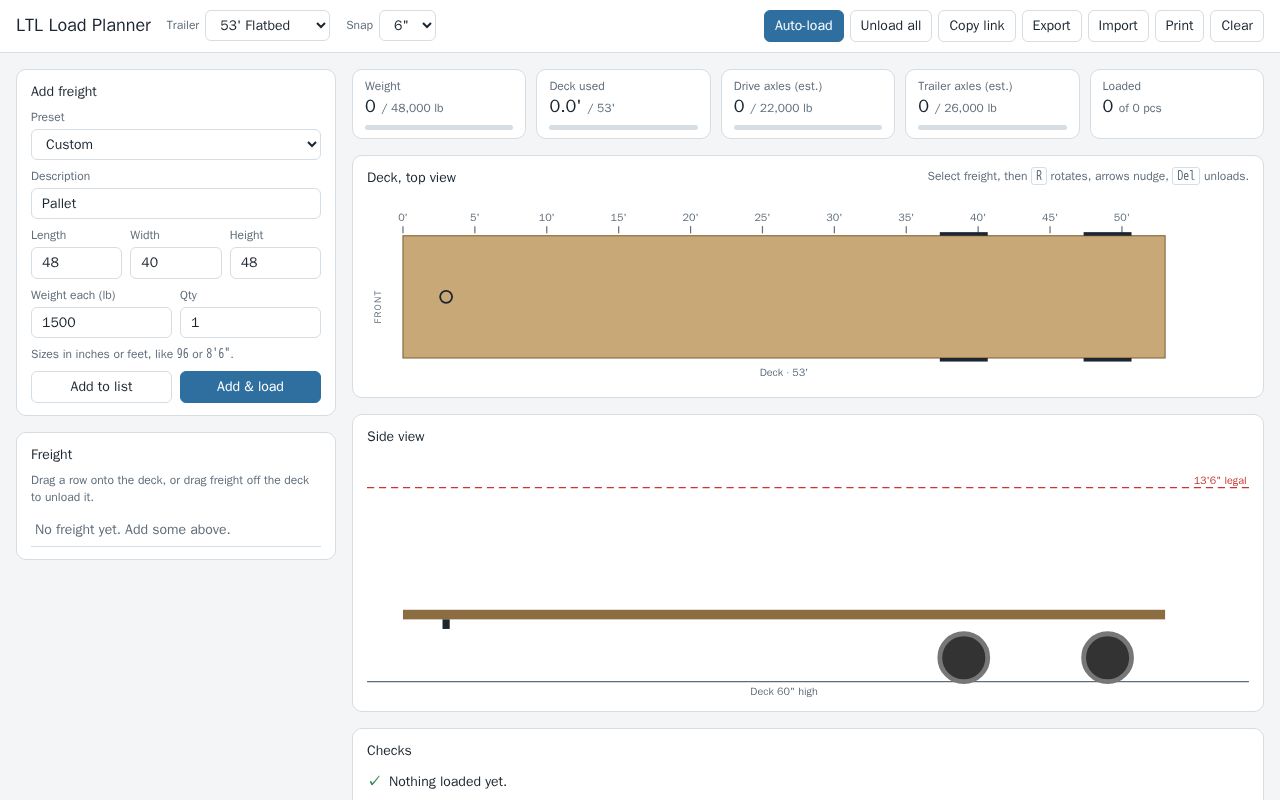
Task: Focus the Length input field
Action: coord(76,263)
